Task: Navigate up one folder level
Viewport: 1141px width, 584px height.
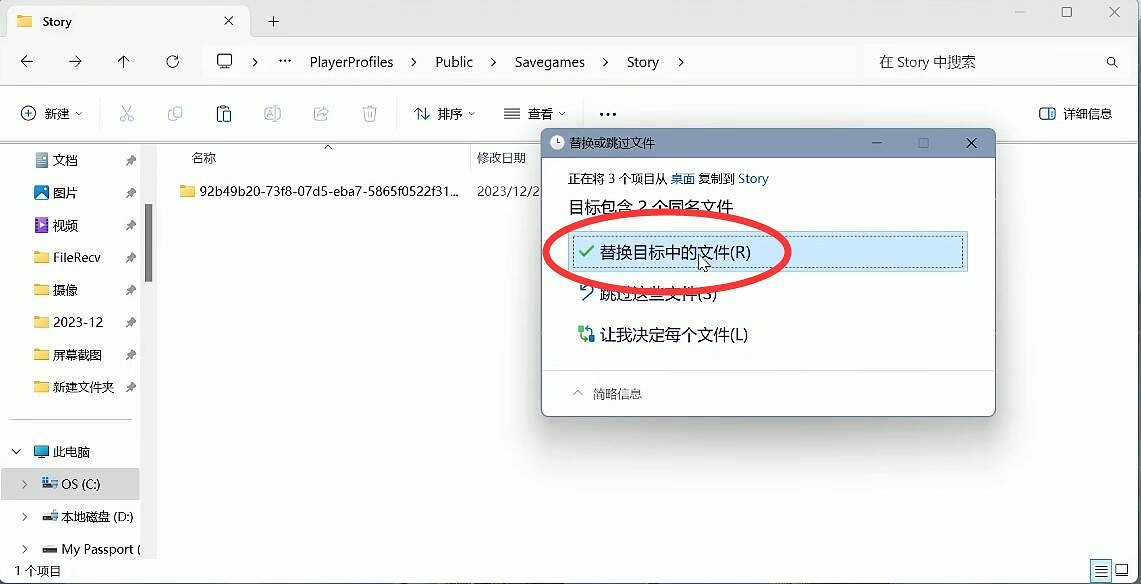Action: click(122, 62)
